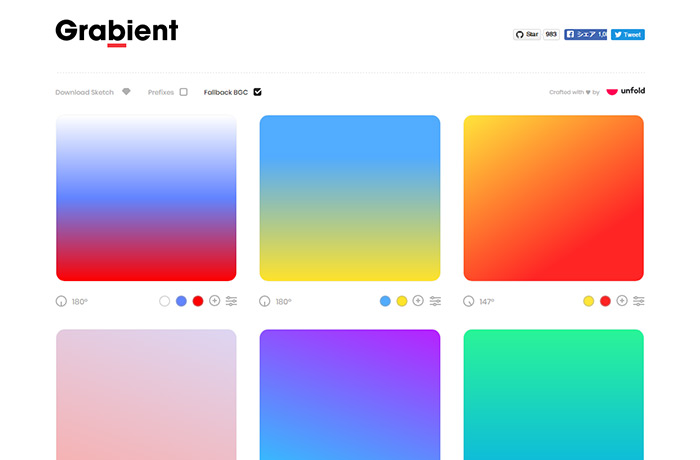Click the white-blue-red gradient card
700x460 pixels.
pyautogui.click(x=146, y=198)
